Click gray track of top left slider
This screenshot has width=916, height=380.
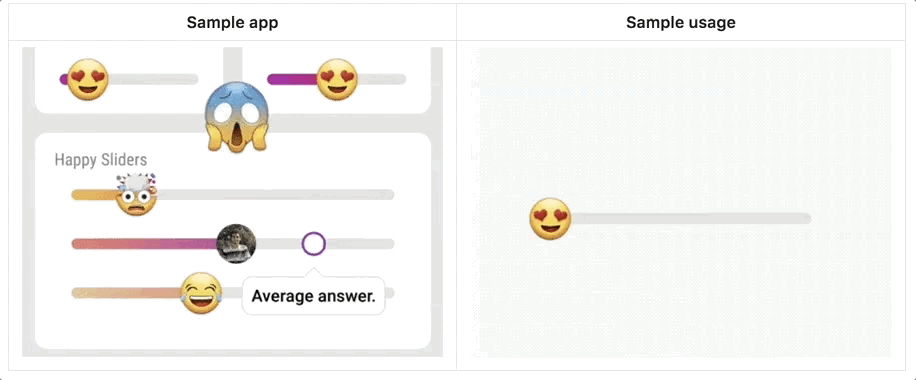coord(153,80)
